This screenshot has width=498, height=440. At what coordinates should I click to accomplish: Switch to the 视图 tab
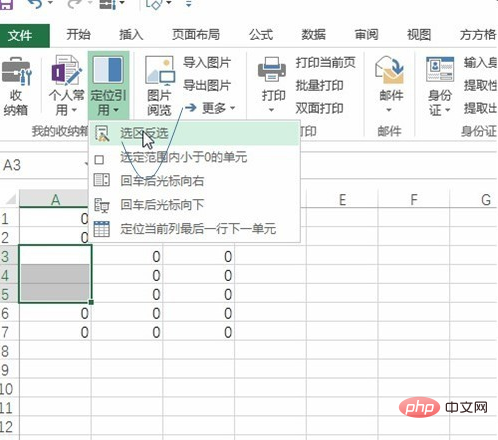click(419, 35)
